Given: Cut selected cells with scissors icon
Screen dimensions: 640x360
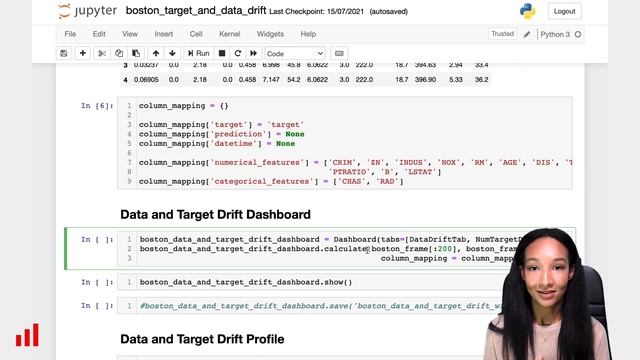Looking at the screenshot, I should tap(102, 53).
